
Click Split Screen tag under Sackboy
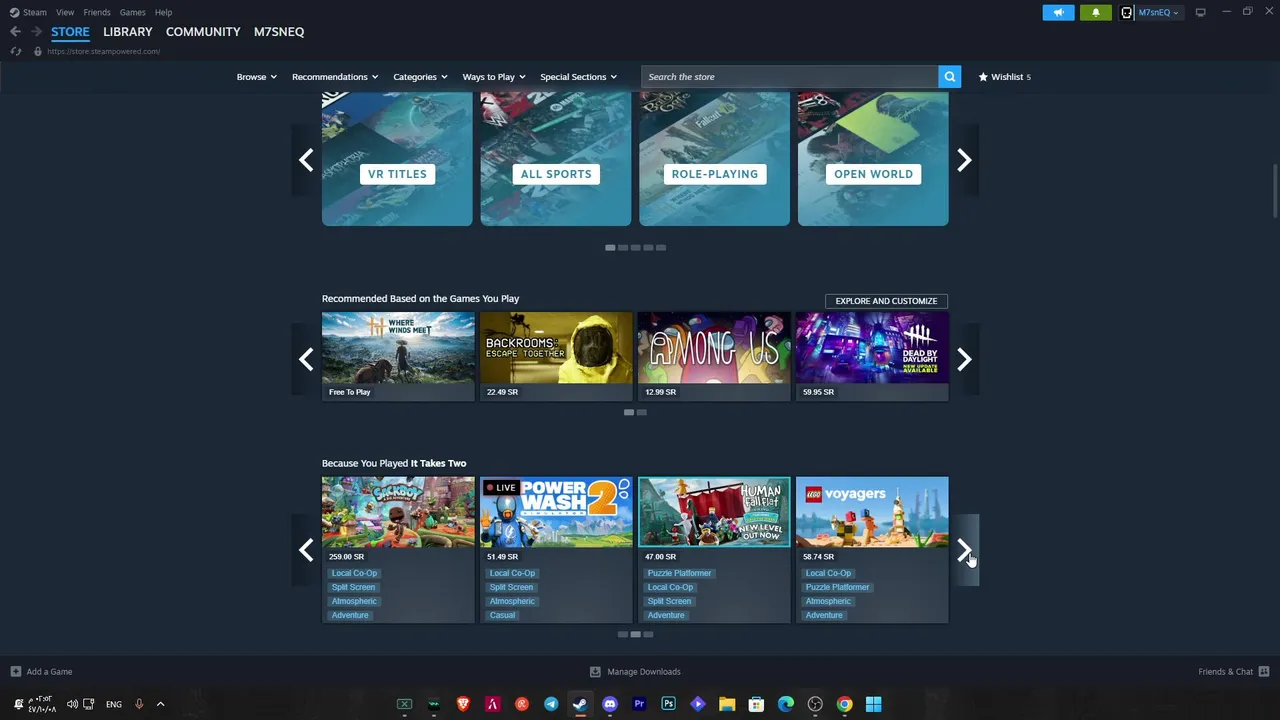(353, 587)
